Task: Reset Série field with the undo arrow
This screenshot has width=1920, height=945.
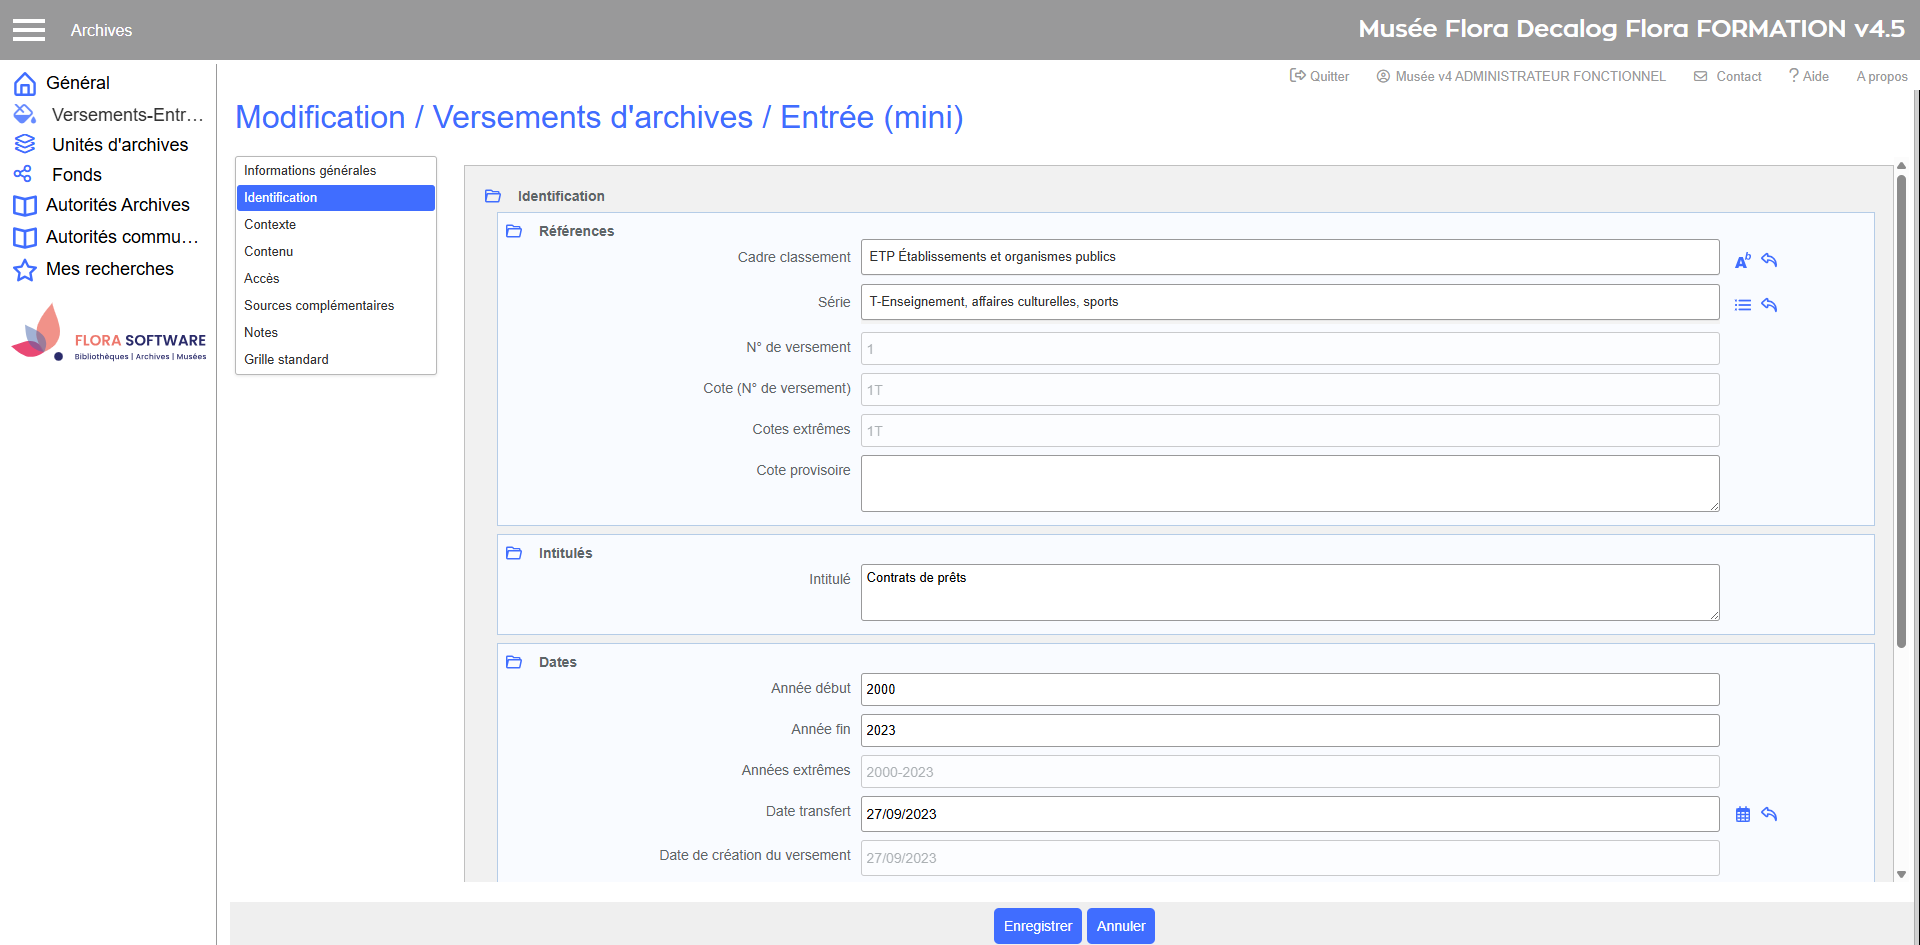Action: tap(1769, 305)
